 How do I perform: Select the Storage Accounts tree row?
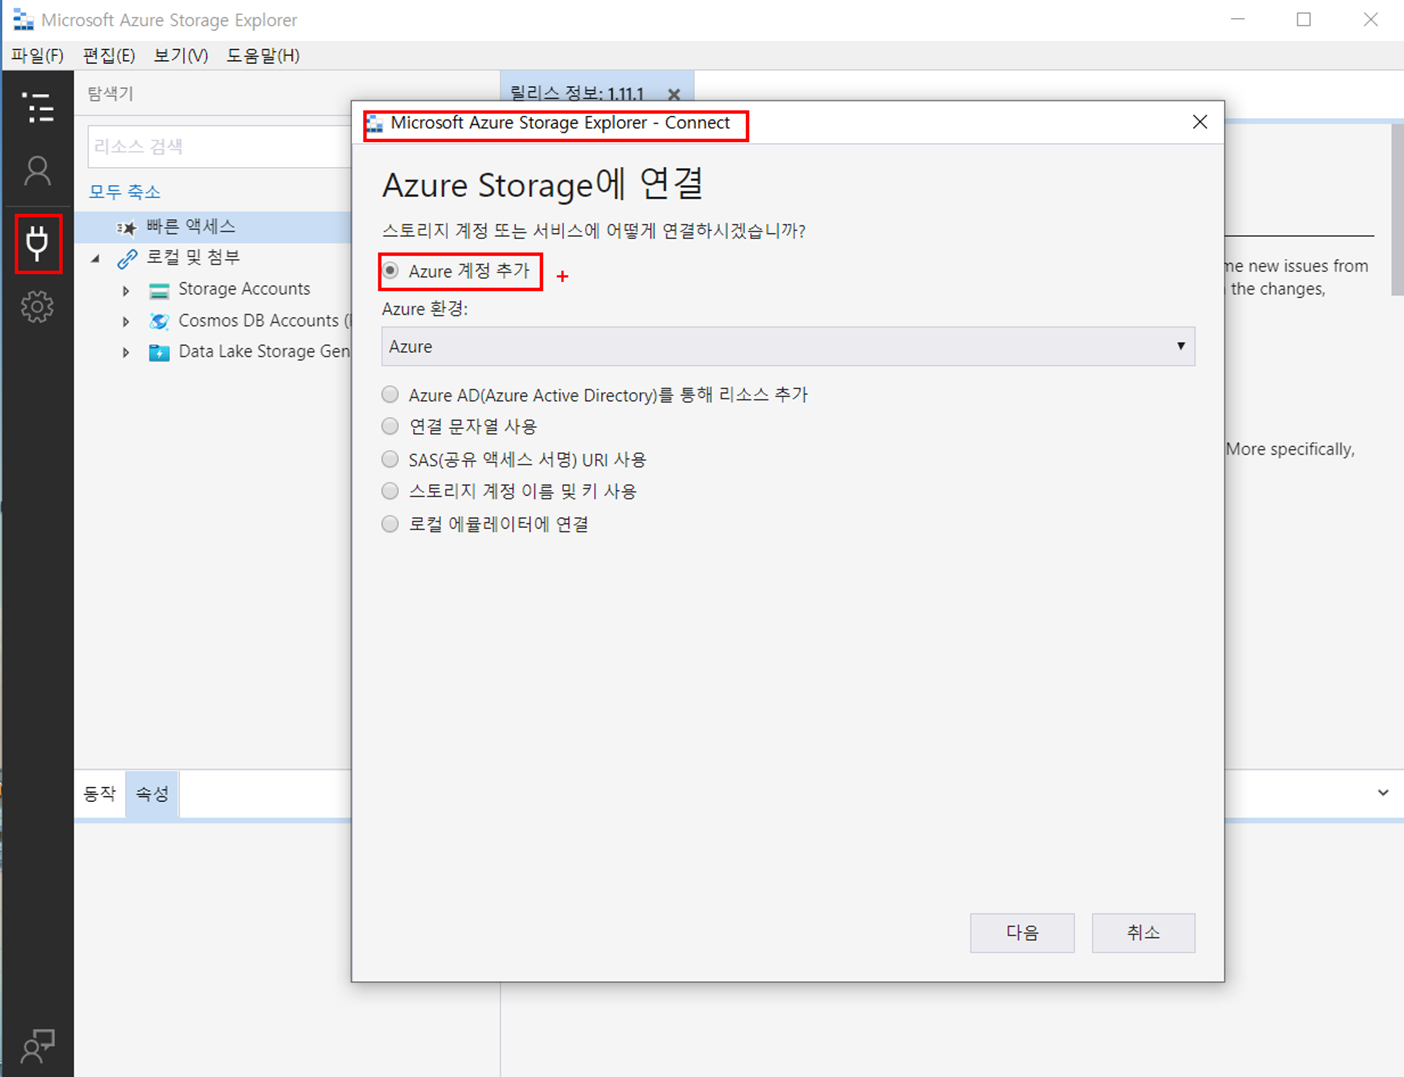click(x=213, y=289)
